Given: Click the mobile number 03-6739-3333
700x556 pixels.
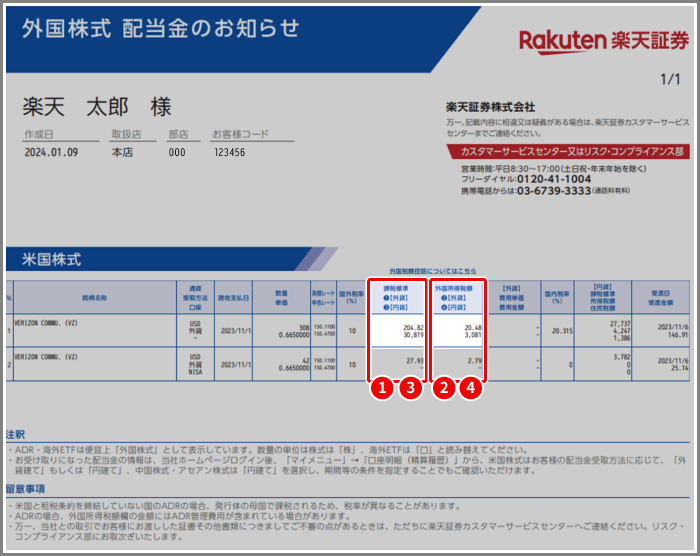Looking at the screenshot, I should point(554,191).
